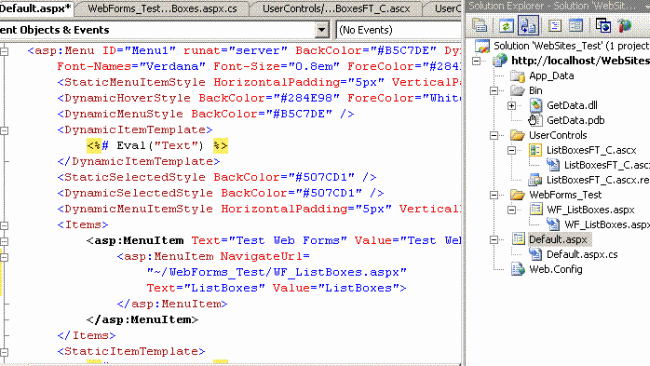Click the Solution Explorer panel title bar
This screenshot has height=366, width=650.
click(557, 6)
